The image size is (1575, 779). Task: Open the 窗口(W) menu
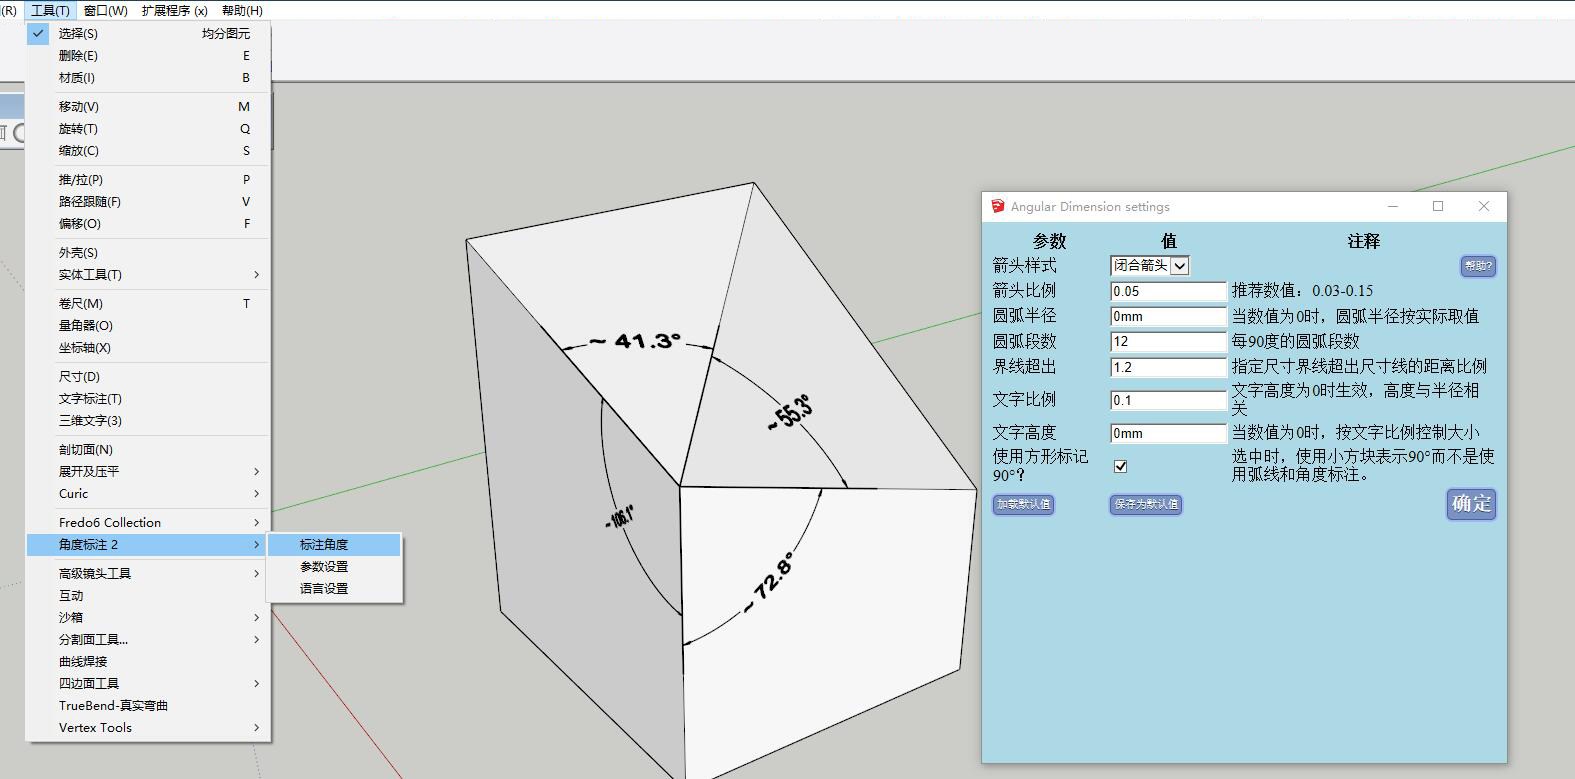(105, 10)
